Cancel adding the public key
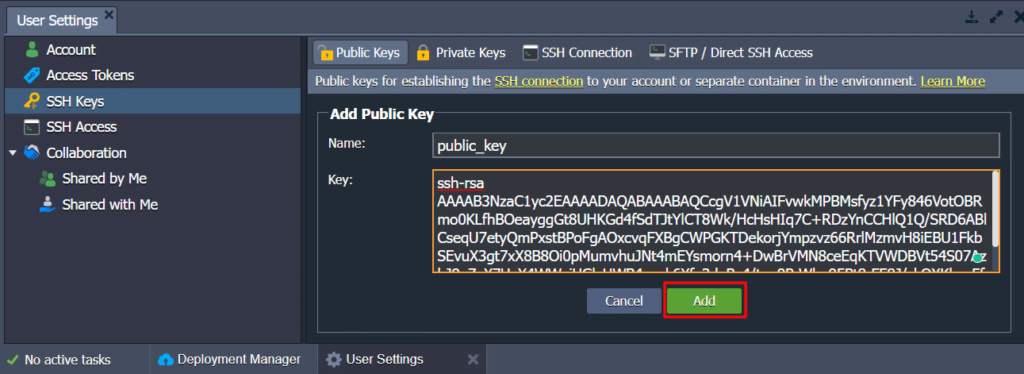1024x374 pixels. pos(624,301)
